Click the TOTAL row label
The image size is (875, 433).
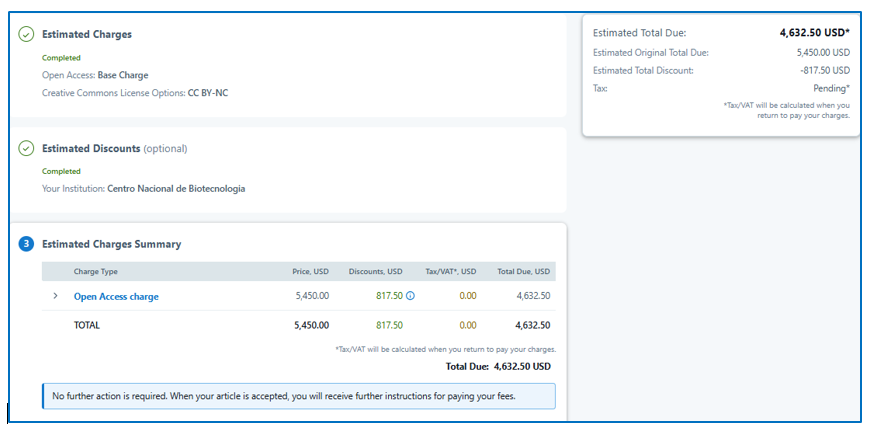tap(87, 325)
